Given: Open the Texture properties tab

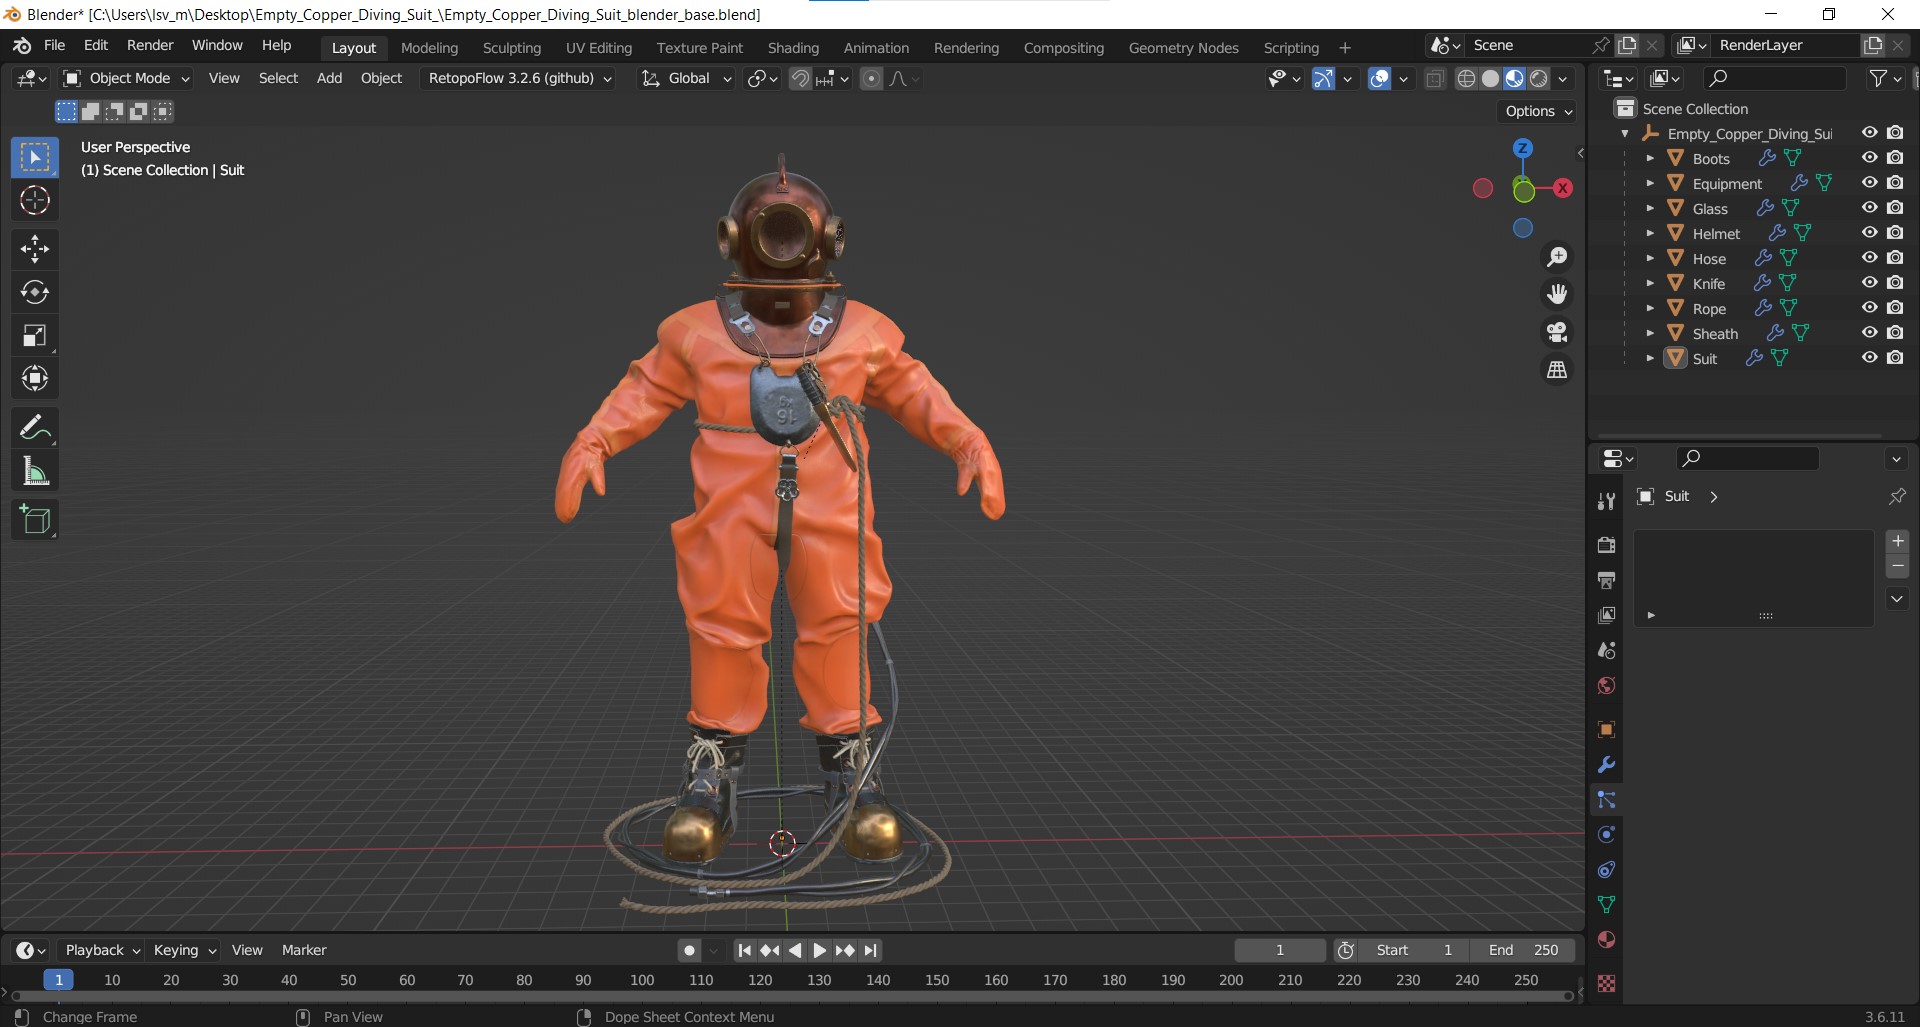Looking at the screenshot, I should coord(1606,984).
